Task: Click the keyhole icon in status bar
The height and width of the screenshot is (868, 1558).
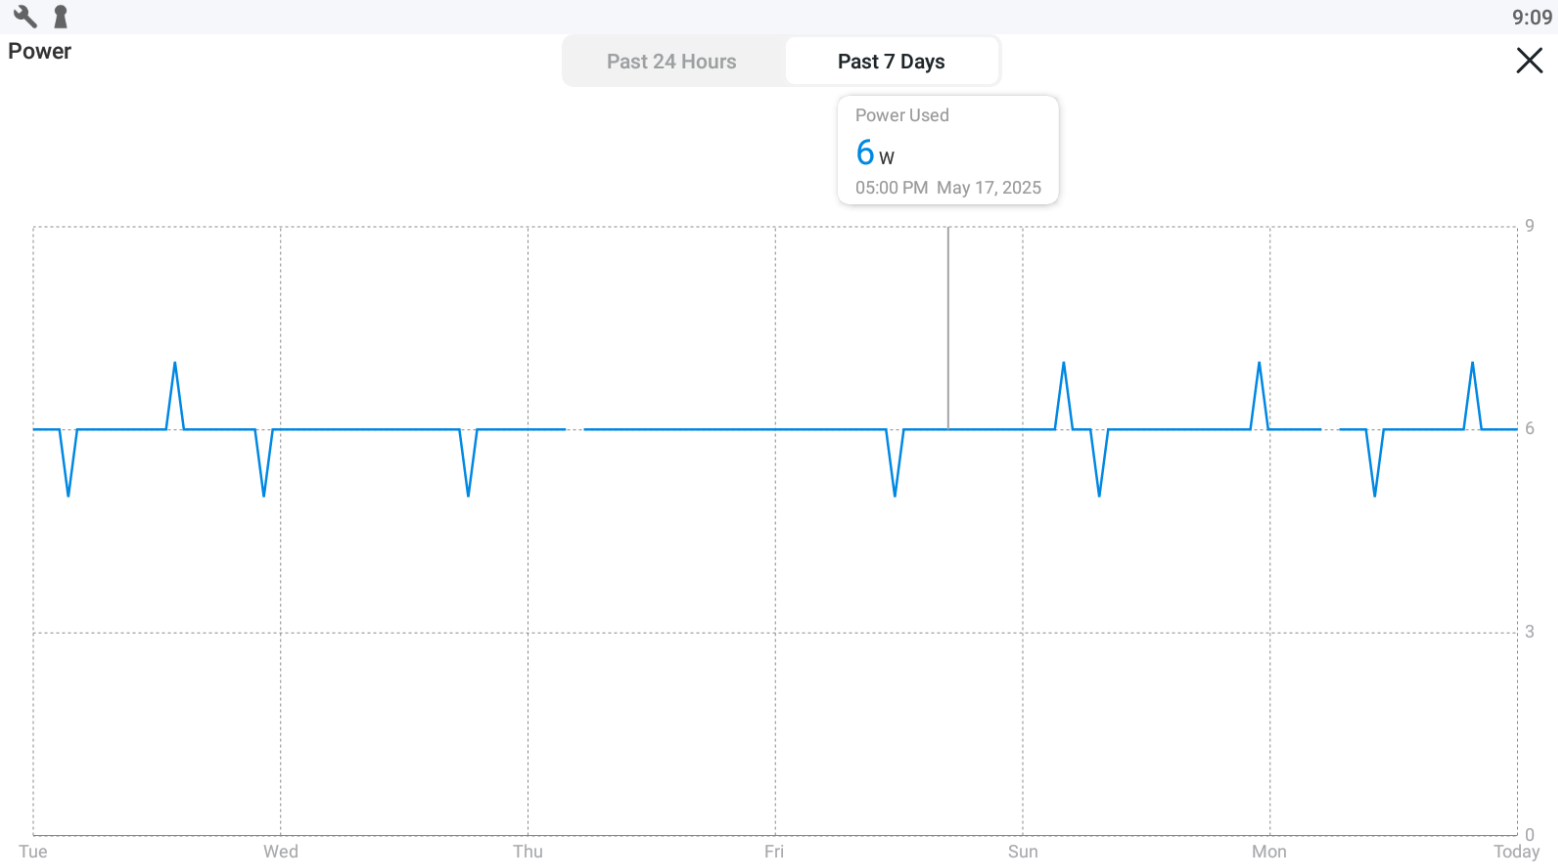Action: (60, 16)
